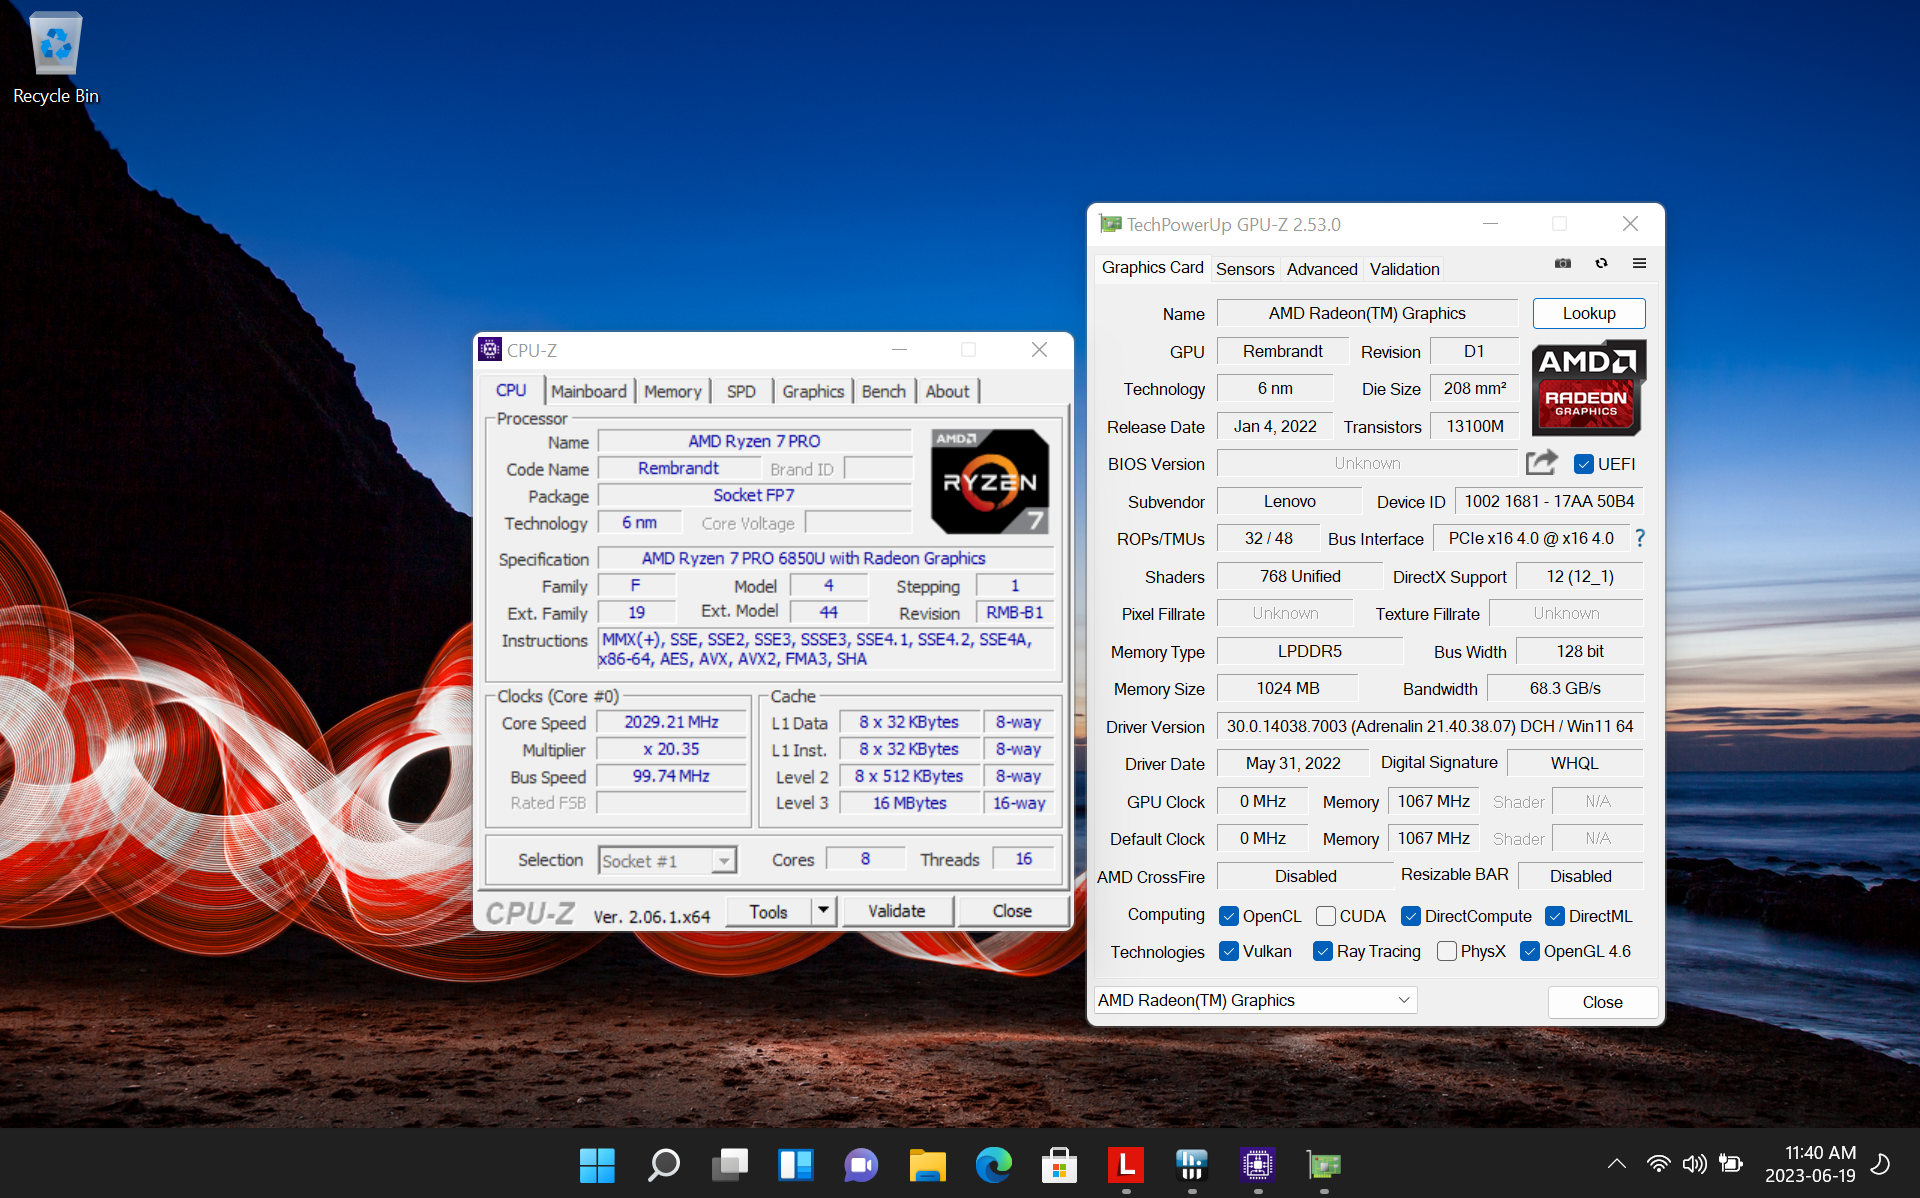
Task: Toggle the CUDA checkbox
Action: click(1326, 916)
